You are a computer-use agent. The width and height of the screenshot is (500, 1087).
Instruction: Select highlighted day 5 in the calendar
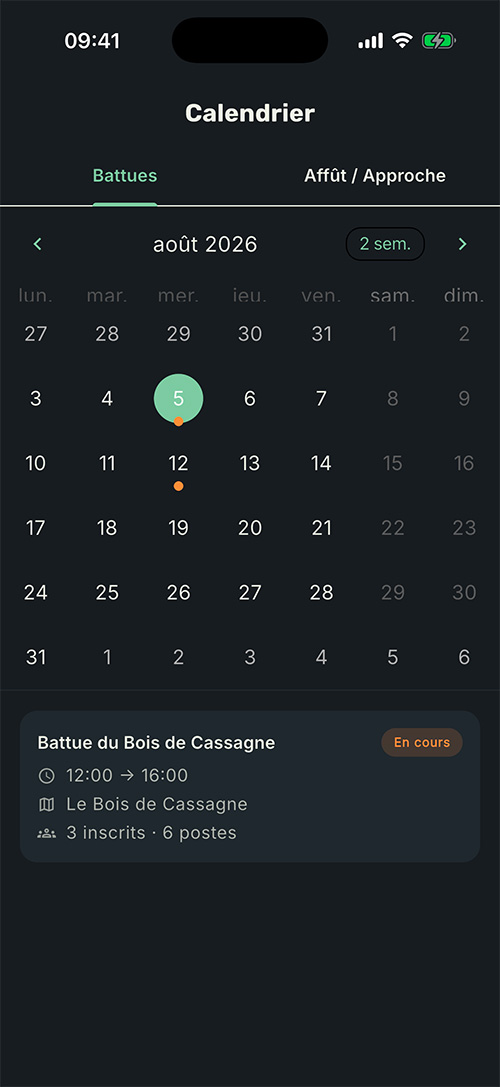[x=178, y=399]
